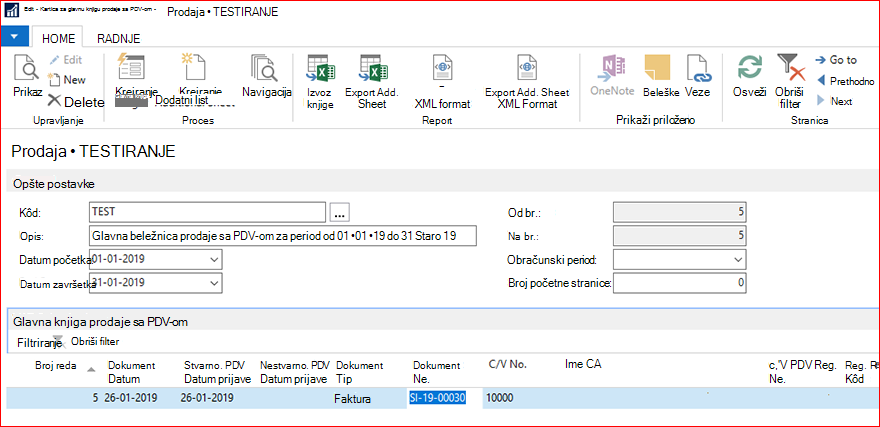Click Stvarno. PDV Datum prijave header
This screenshot has height=427, width=880.
tap(218, 372)
